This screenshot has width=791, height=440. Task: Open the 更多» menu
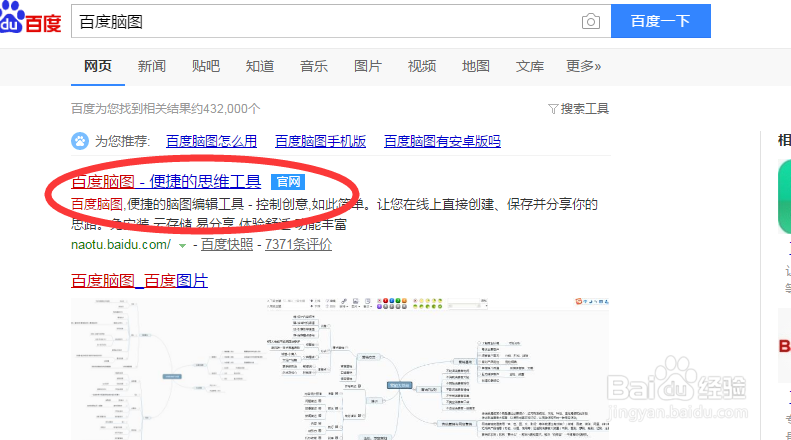point(584,66)
